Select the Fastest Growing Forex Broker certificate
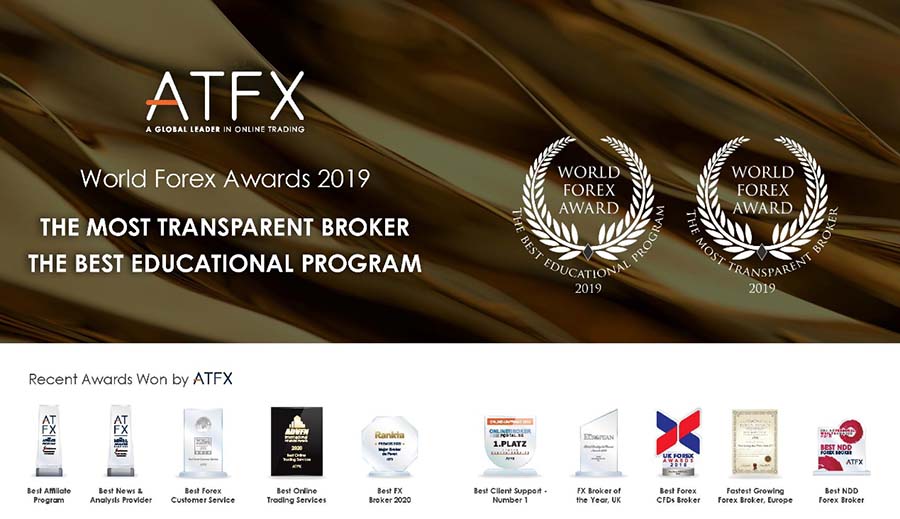Image resolution: width=900 pixels, height=519 pixels. [755, 443]
